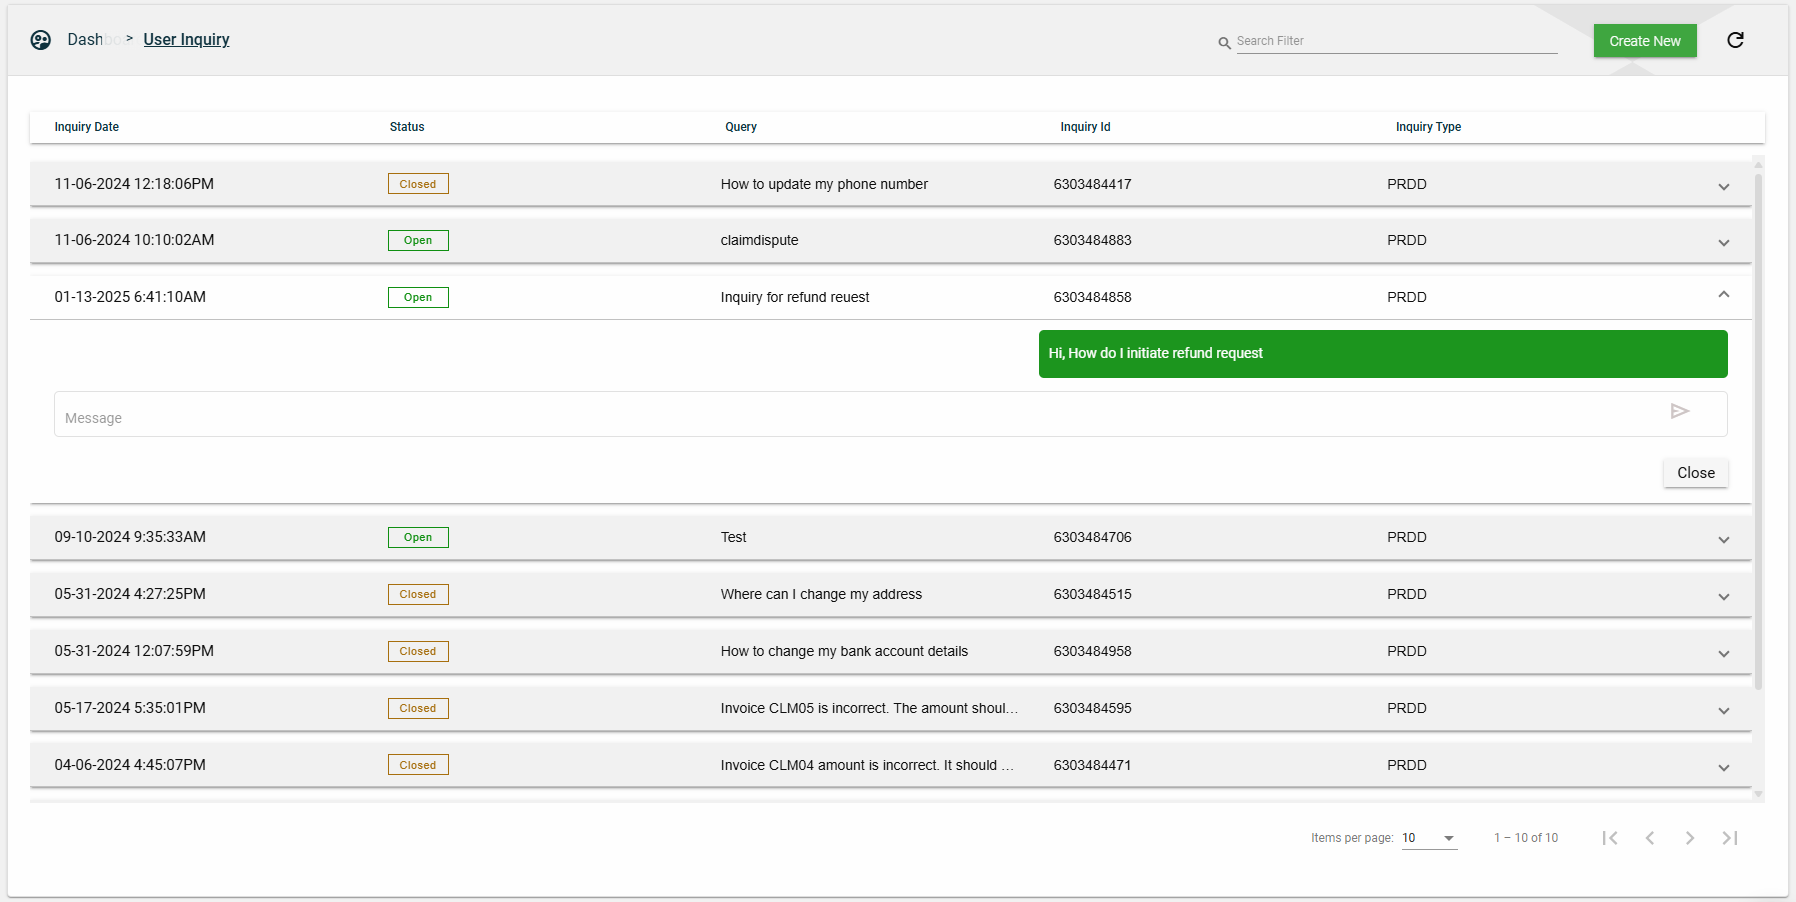Sort by the Inquiry Date column header
Screen dimensions: 1796x902
tap(87, 127)
